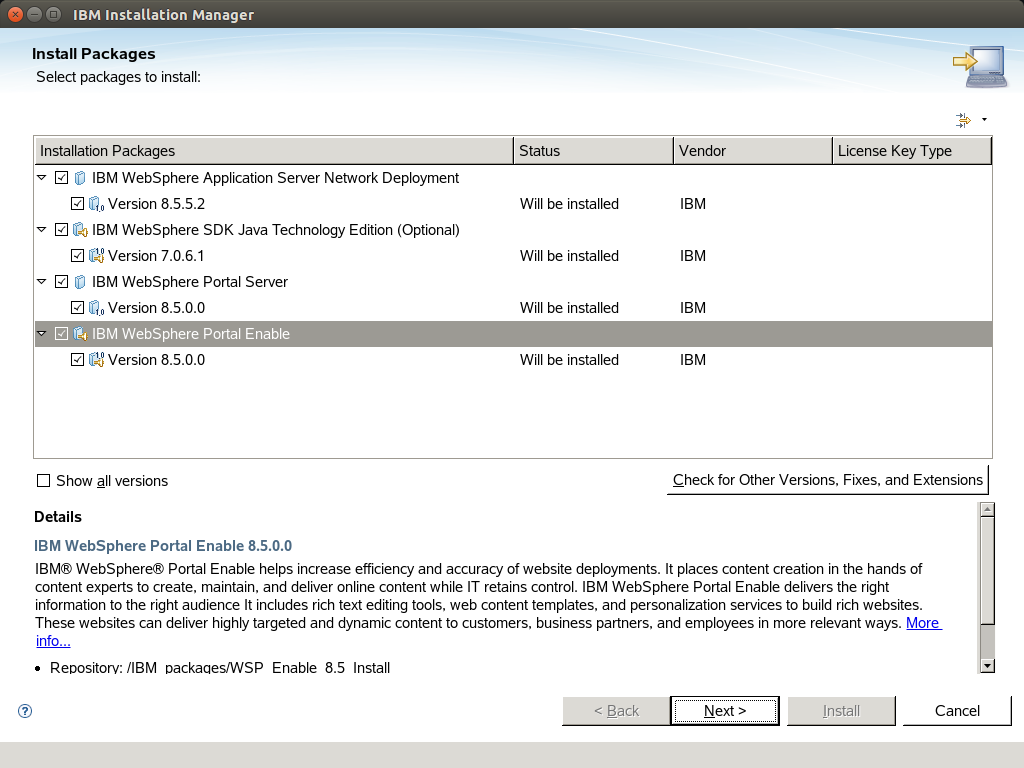This screenshot has width=1024, height=768.
Task: Click the package icon beside IBM WebSphere Portal Server
Action: [x=80, y=282]
